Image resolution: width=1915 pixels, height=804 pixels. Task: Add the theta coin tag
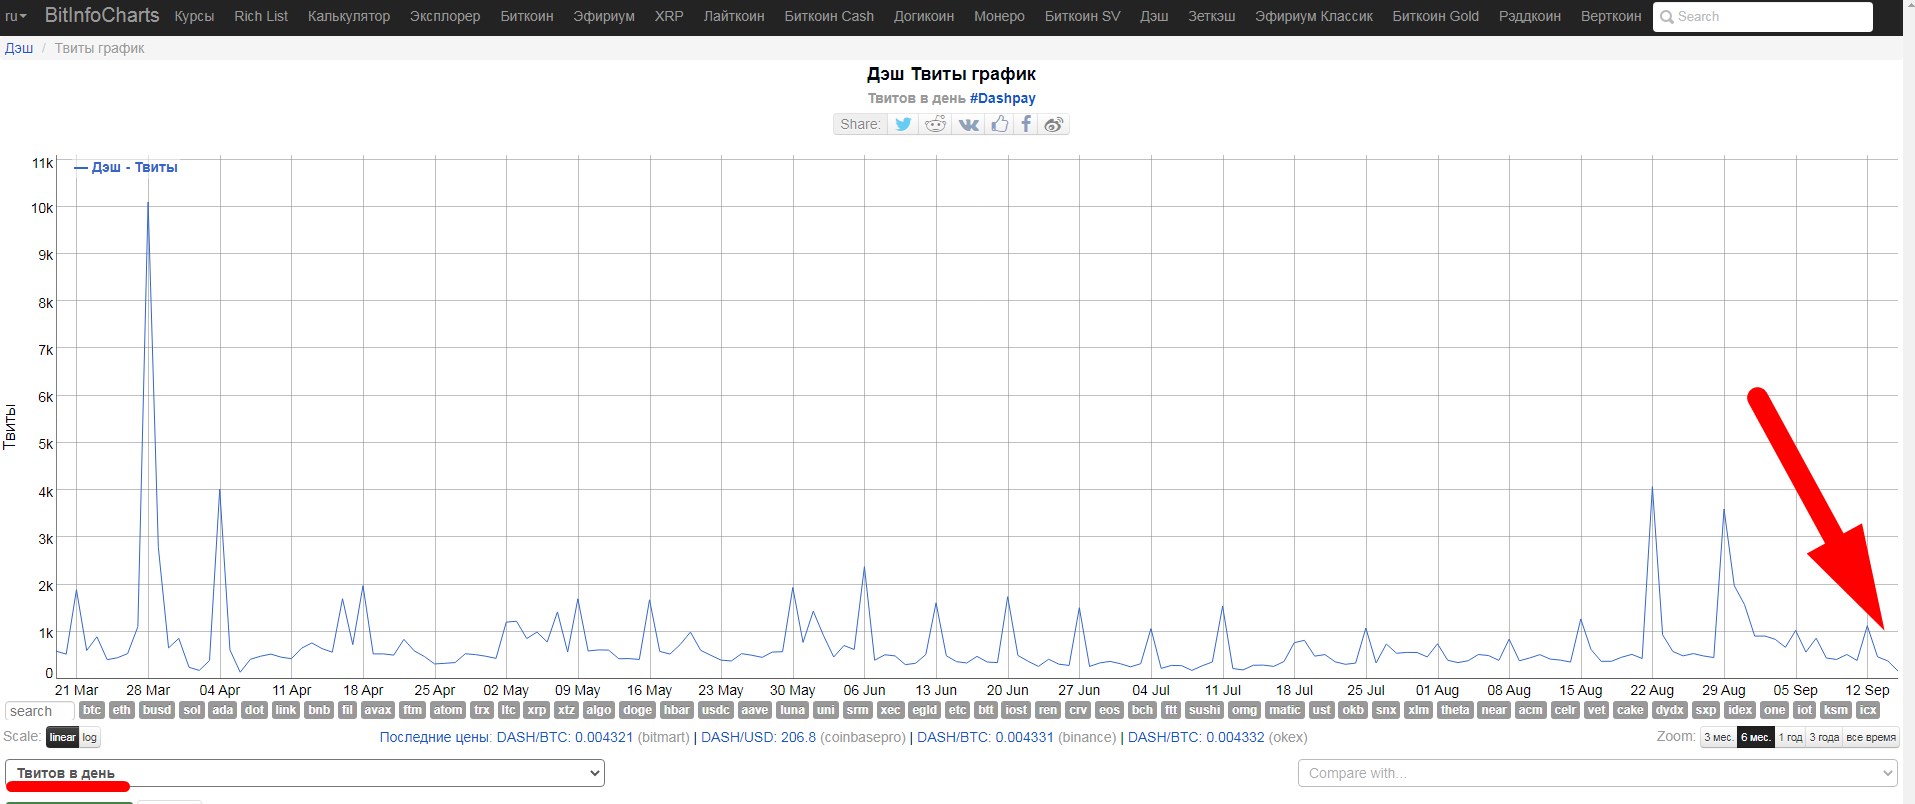click(1455, 710)
